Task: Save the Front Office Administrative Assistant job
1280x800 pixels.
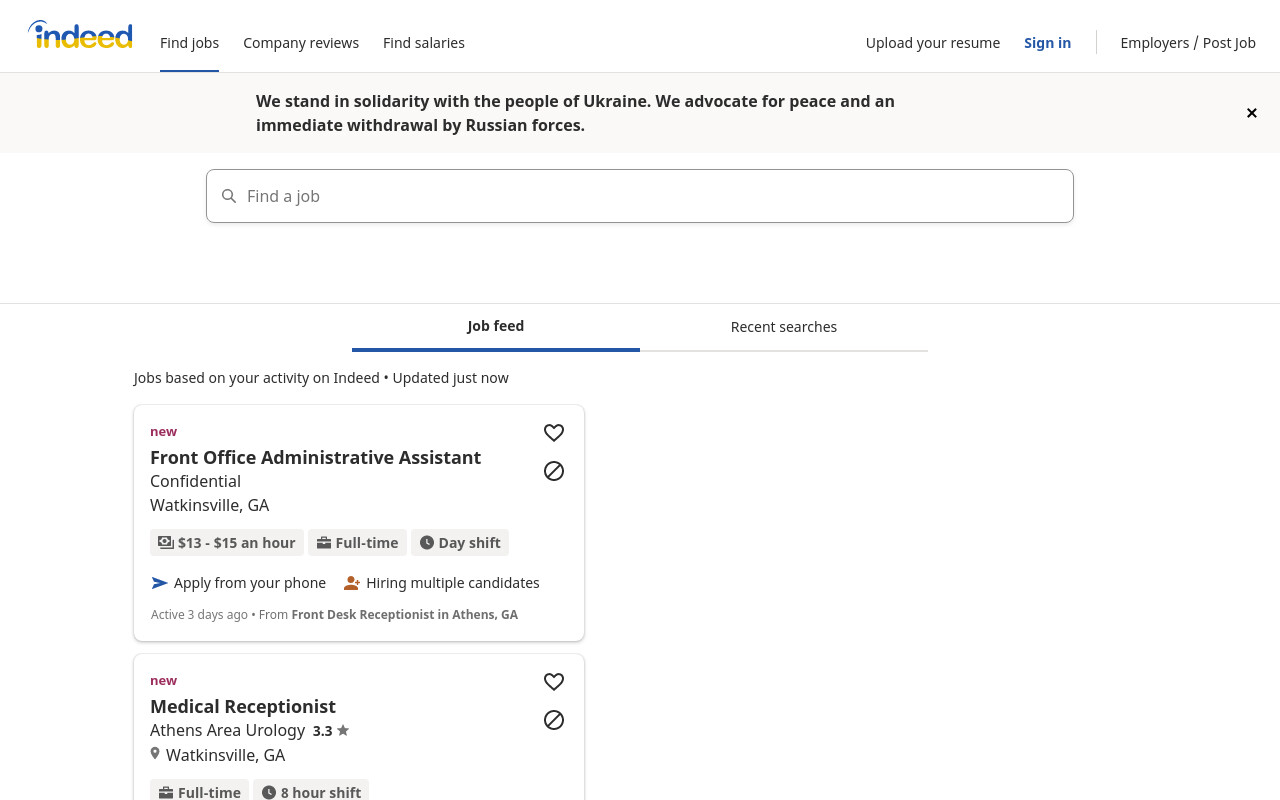Action: (554, 433)
